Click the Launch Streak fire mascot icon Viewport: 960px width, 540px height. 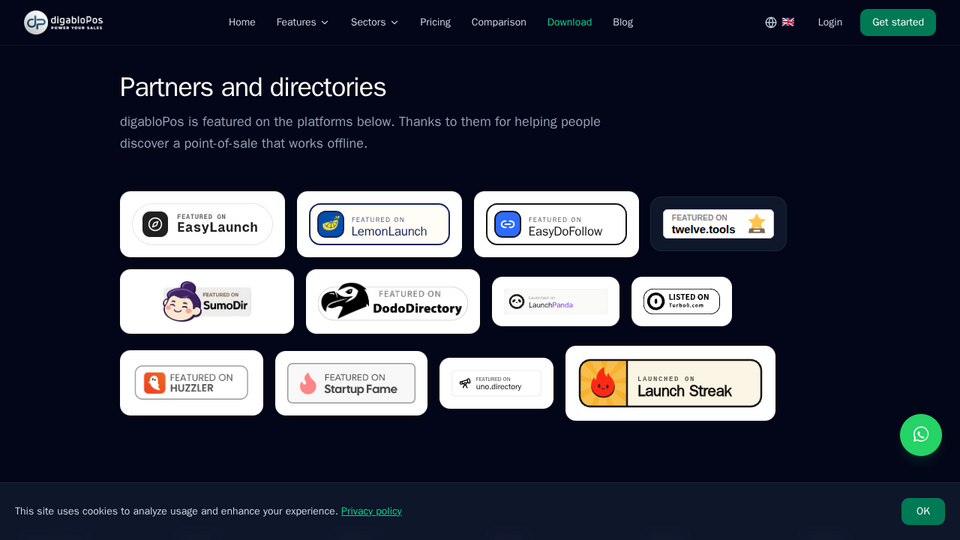[603, 383]
